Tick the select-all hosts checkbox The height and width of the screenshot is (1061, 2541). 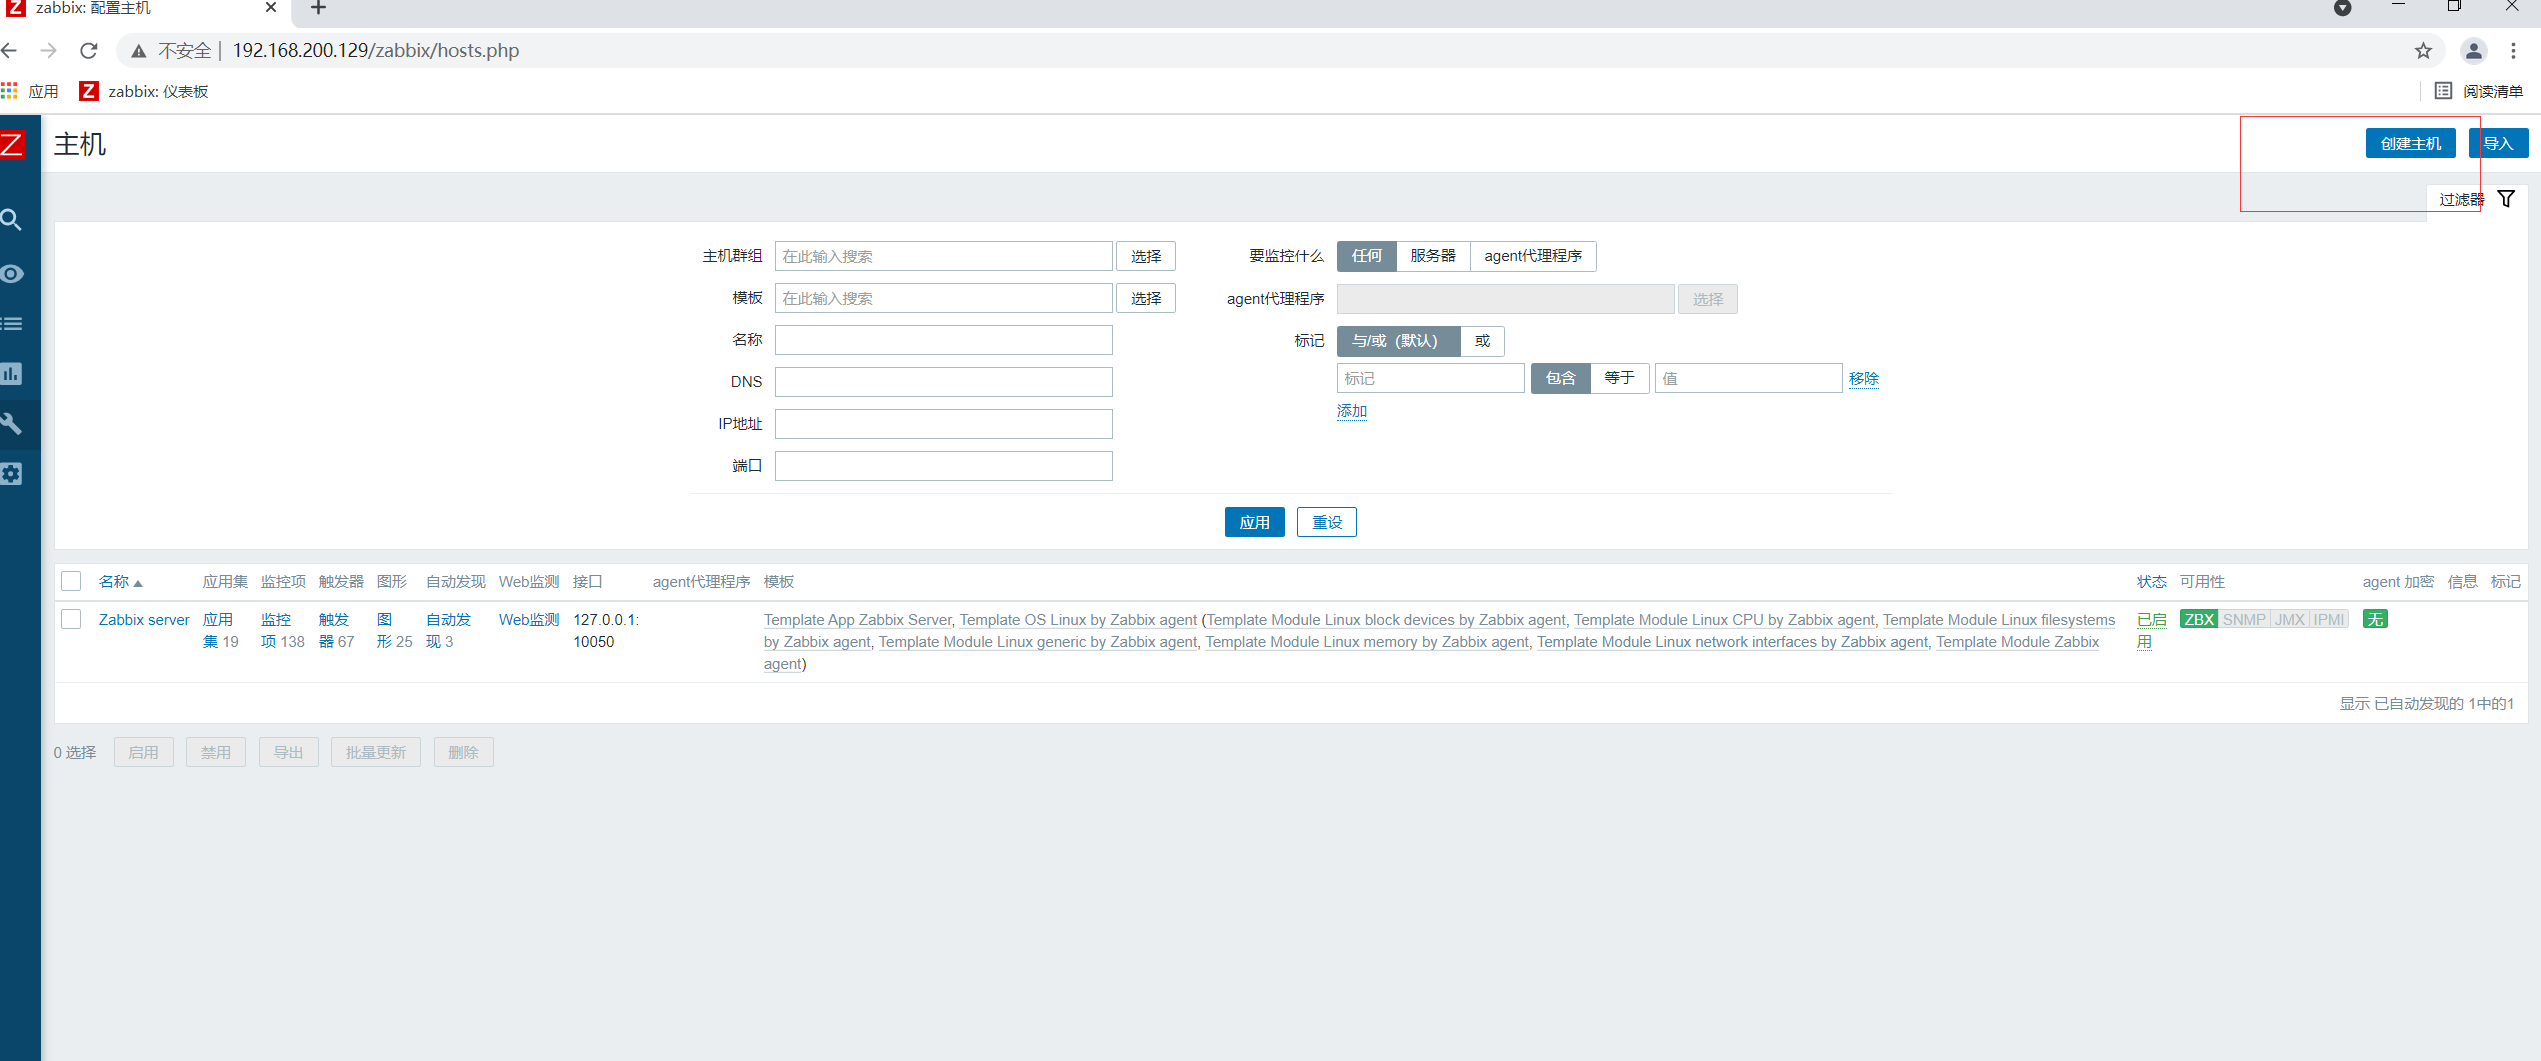tap(71, 581)
